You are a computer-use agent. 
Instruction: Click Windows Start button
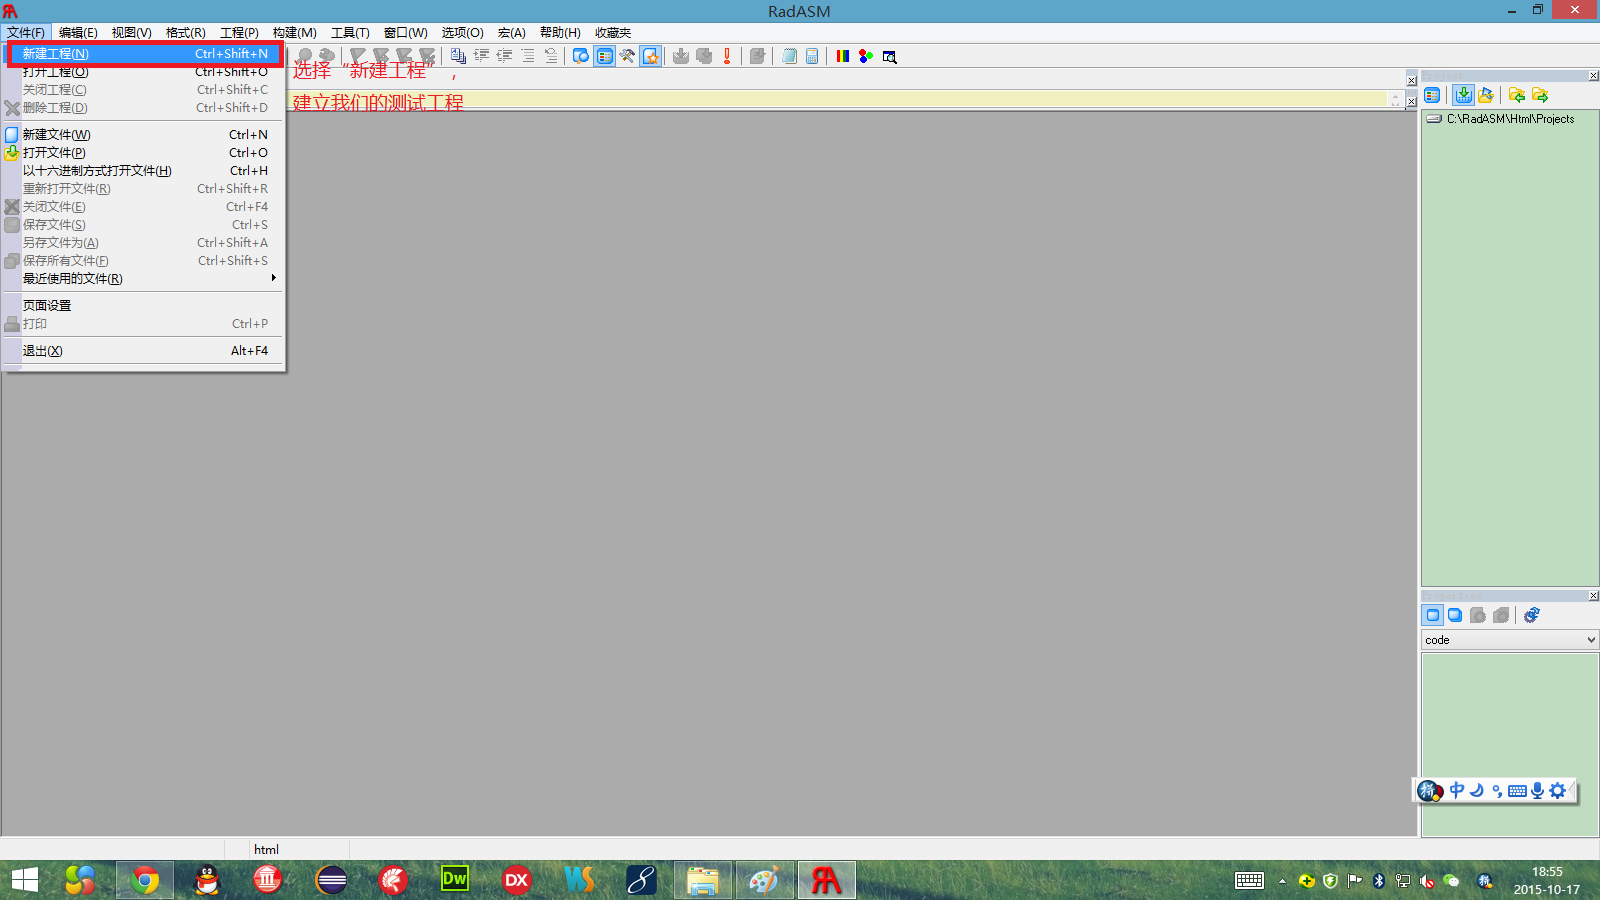(25, 880)
